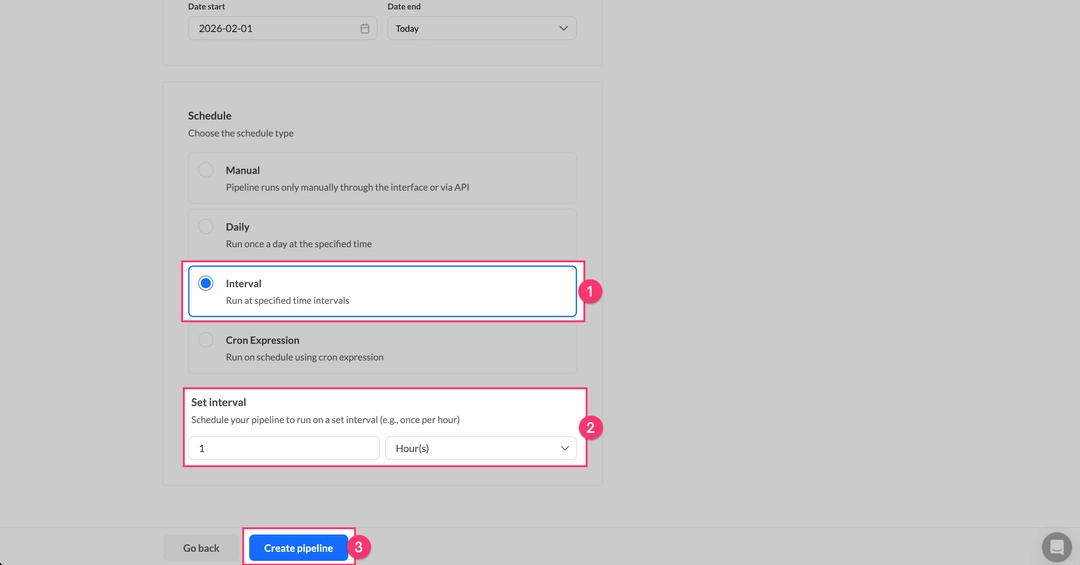Pick the Cron Expression radio button
1080x565 pixels.
[x=206, y=340]
